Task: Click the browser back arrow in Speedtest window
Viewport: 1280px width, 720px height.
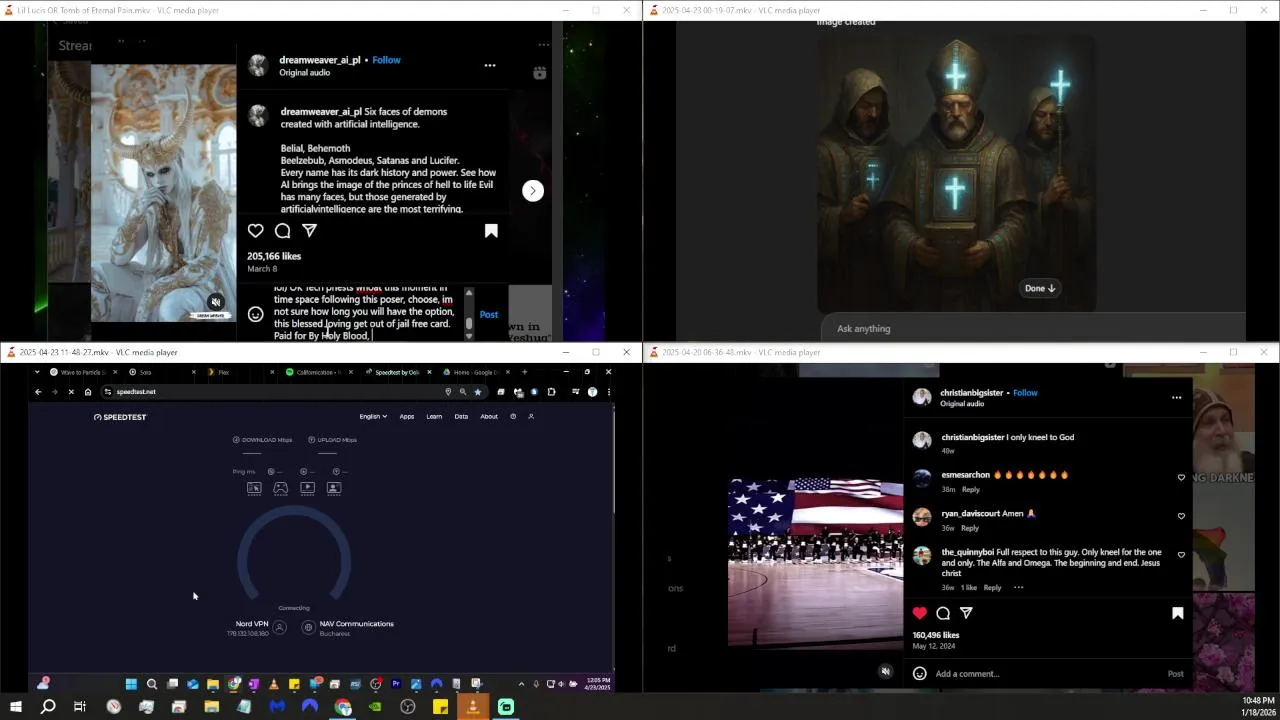Action: 38,392
